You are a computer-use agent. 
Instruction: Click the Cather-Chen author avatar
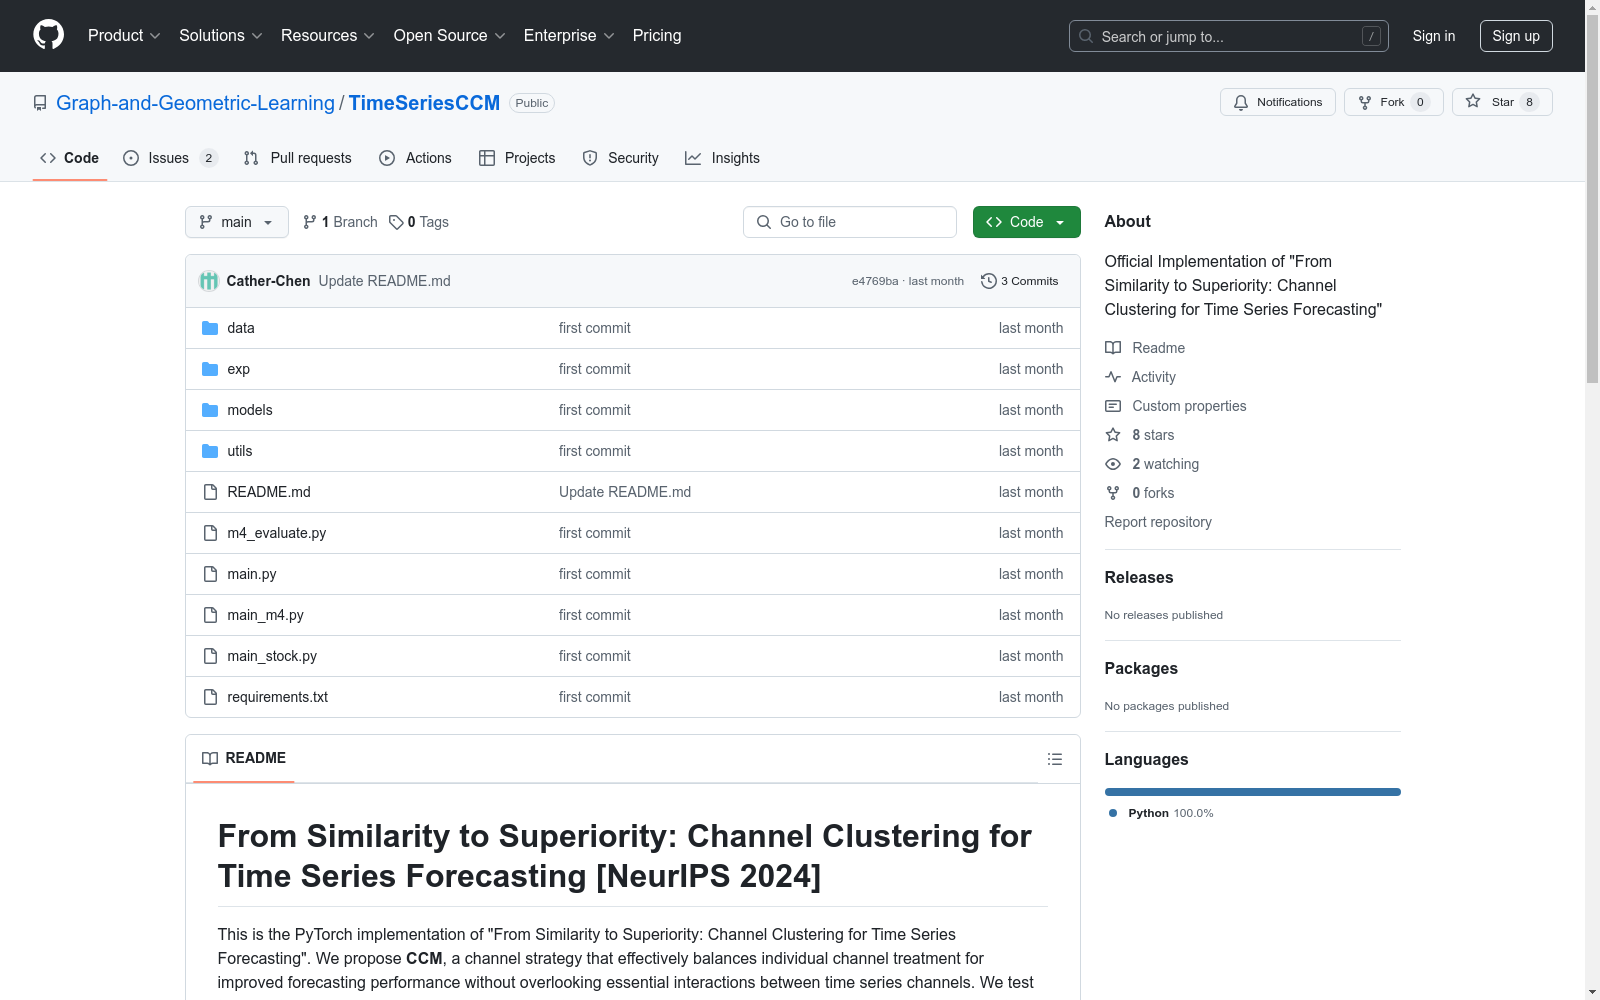tap(209, 281)
